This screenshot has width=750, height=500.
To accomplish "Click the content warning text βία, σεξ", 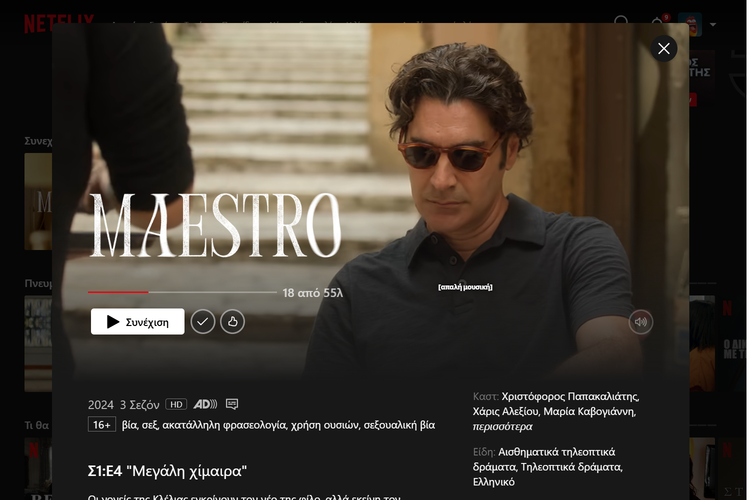I will tap(278, 425).
